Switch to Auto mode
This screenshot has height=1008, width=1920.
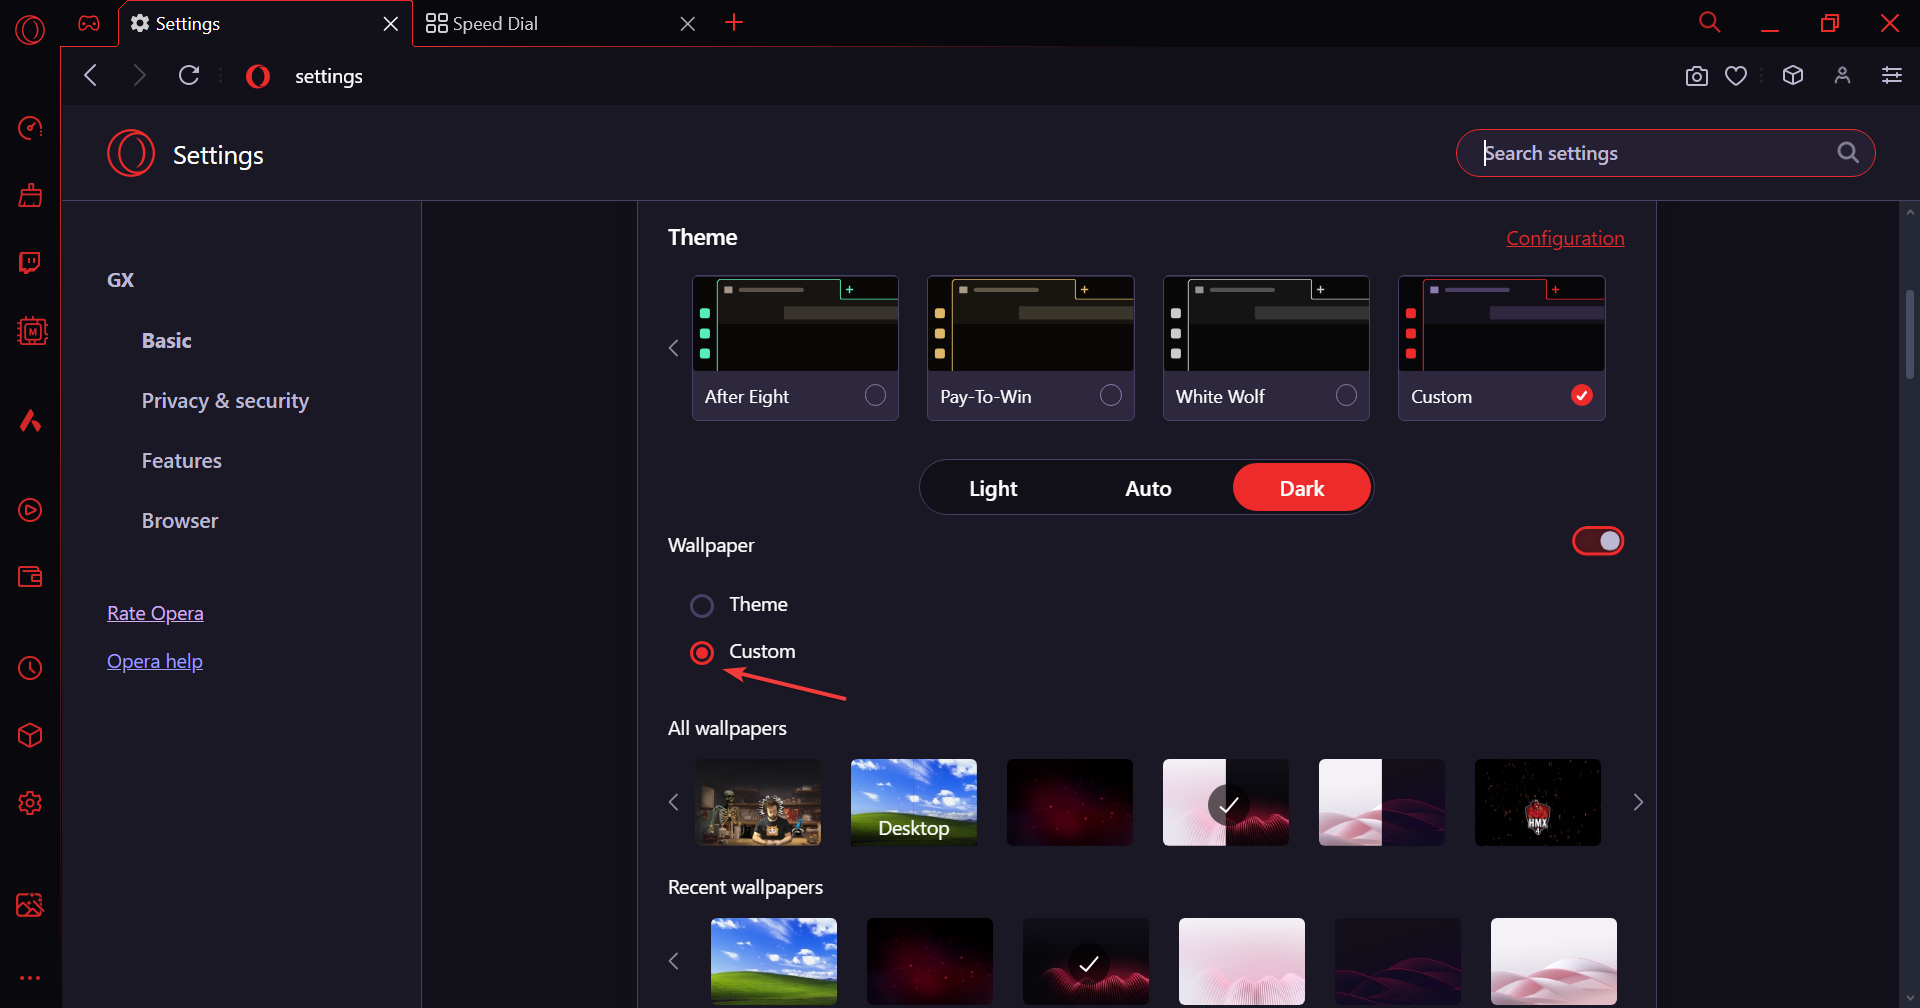coord(1148,488)
